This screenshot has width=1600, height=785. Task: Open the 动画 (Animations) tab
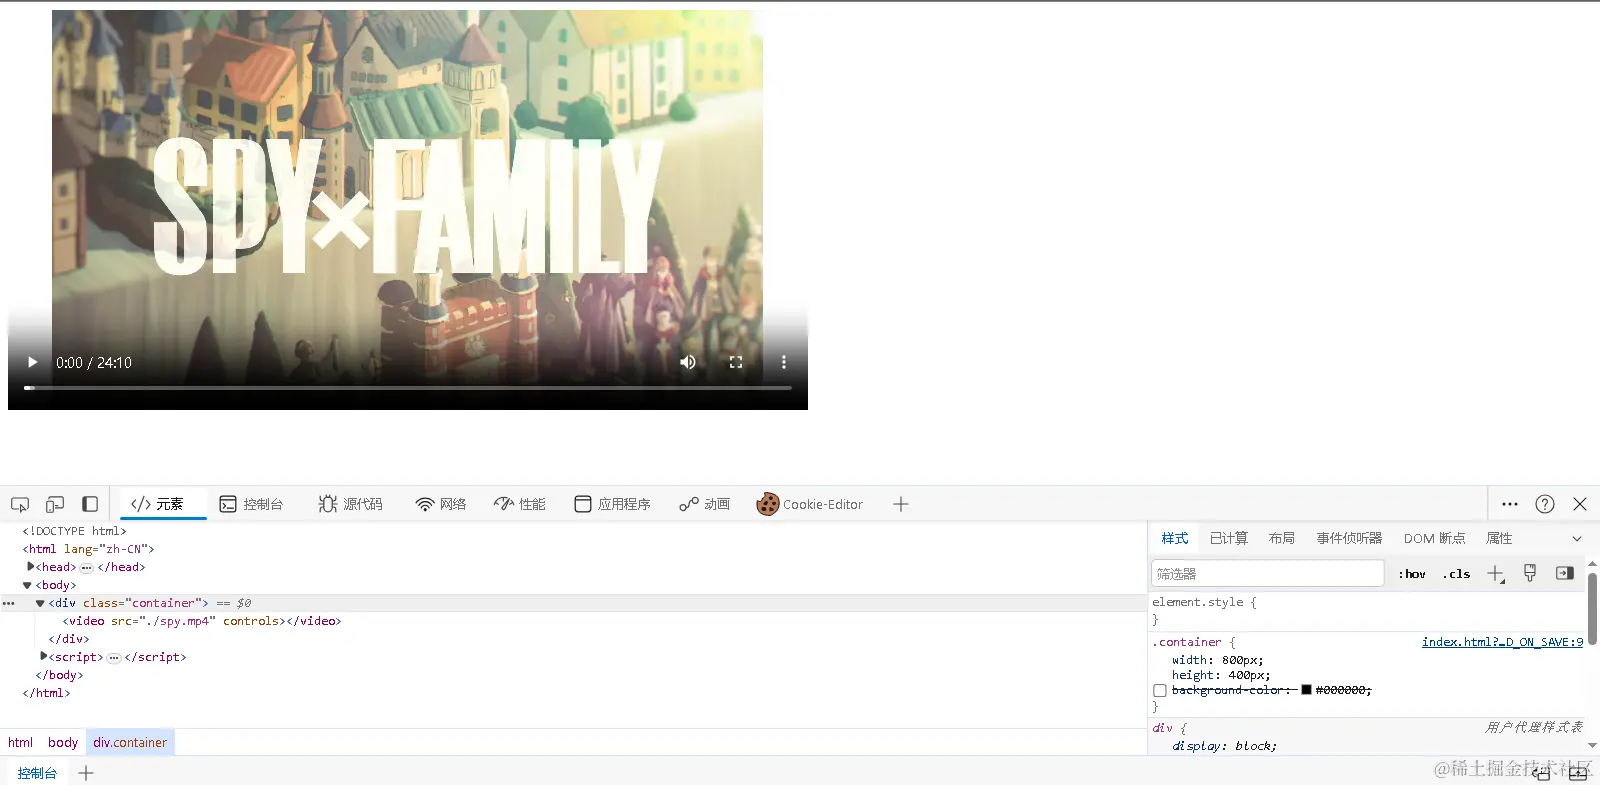(x=705, y=504)
